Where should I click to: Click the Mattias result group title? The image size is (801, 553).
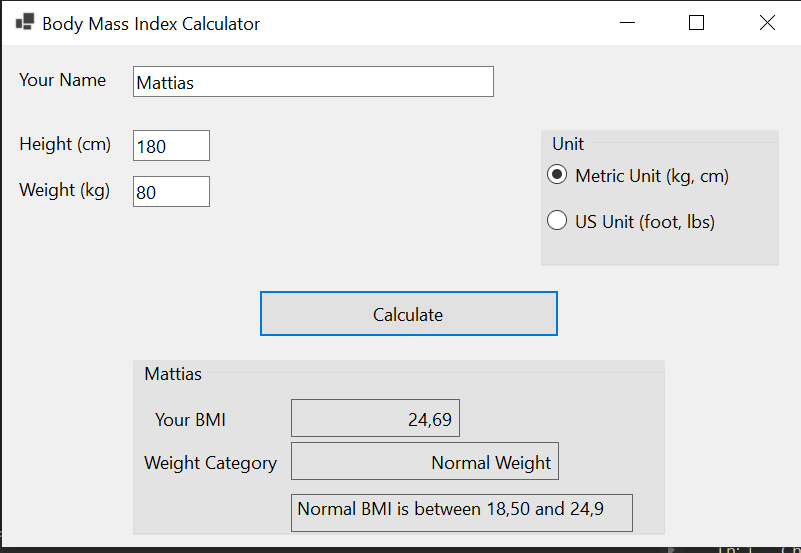point(173,374)
